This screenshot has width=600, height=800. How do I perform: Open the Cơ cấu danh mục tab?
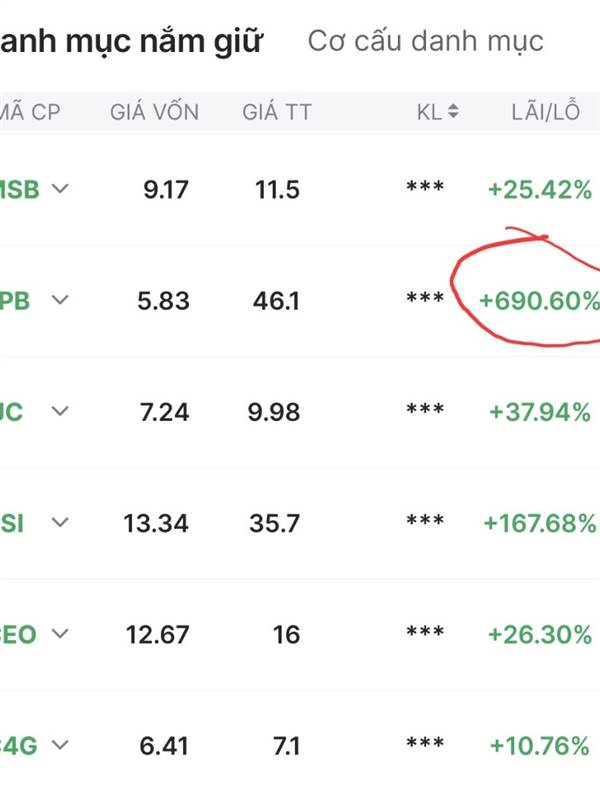[x=425, y=41]
